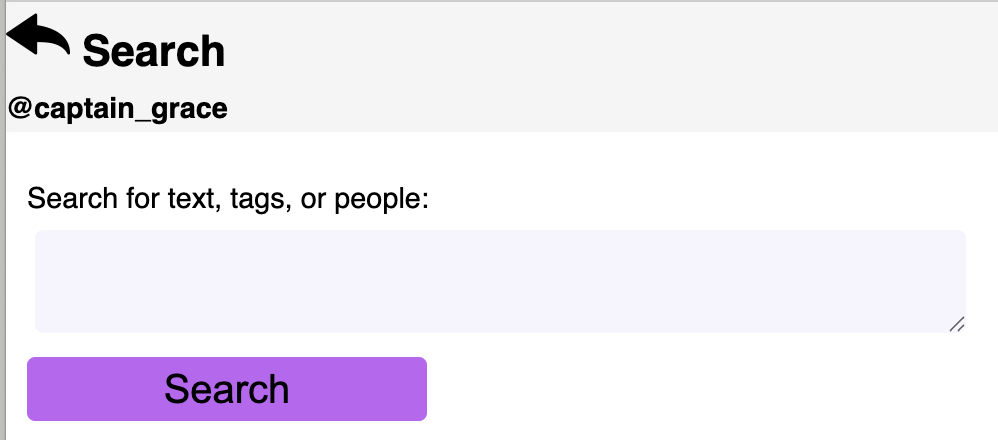
Task: Click the back arrow icon
Action: tap(38, 37)
